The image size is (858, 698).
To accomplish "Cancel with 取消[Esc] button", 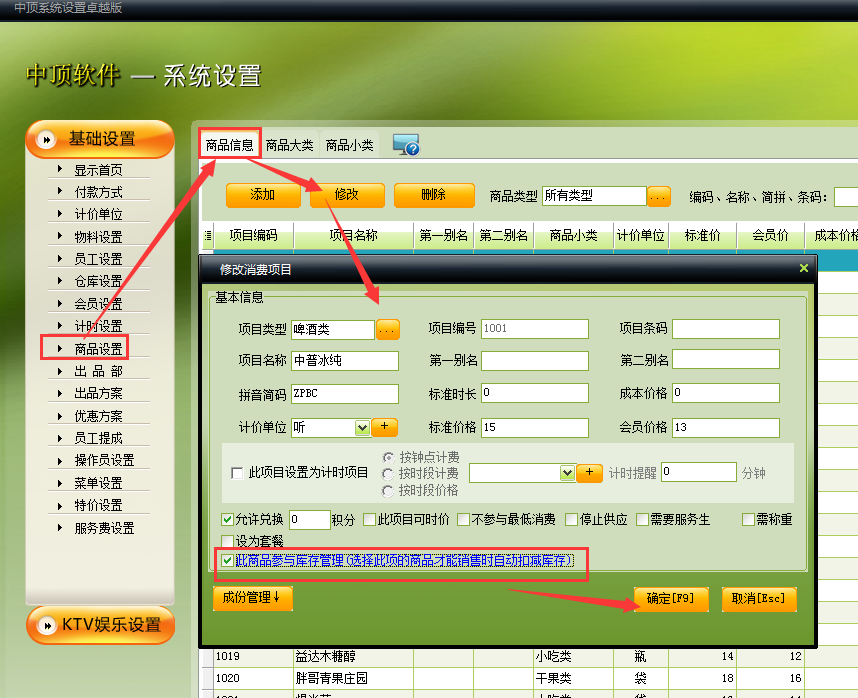I will click(759, 599).
